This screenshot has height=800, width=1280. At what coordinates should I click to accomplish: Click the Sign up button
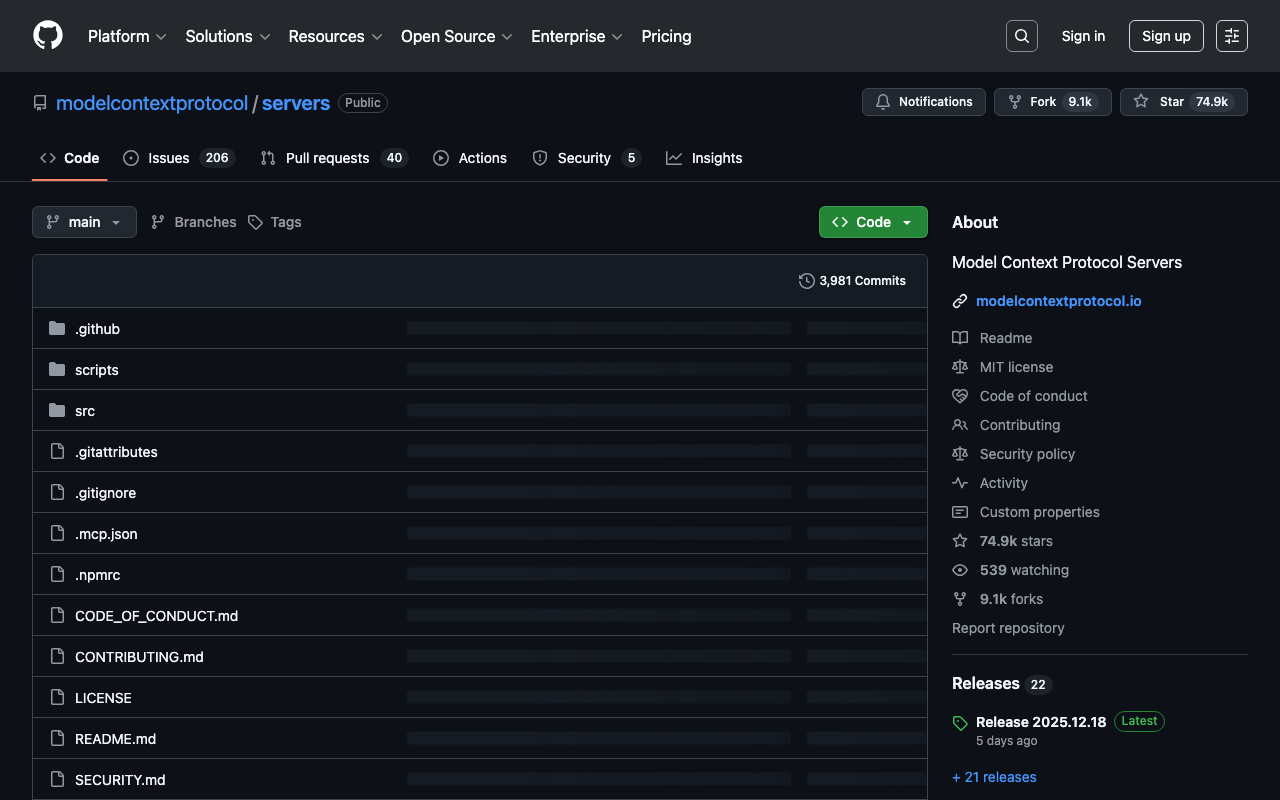[1165, 36]
